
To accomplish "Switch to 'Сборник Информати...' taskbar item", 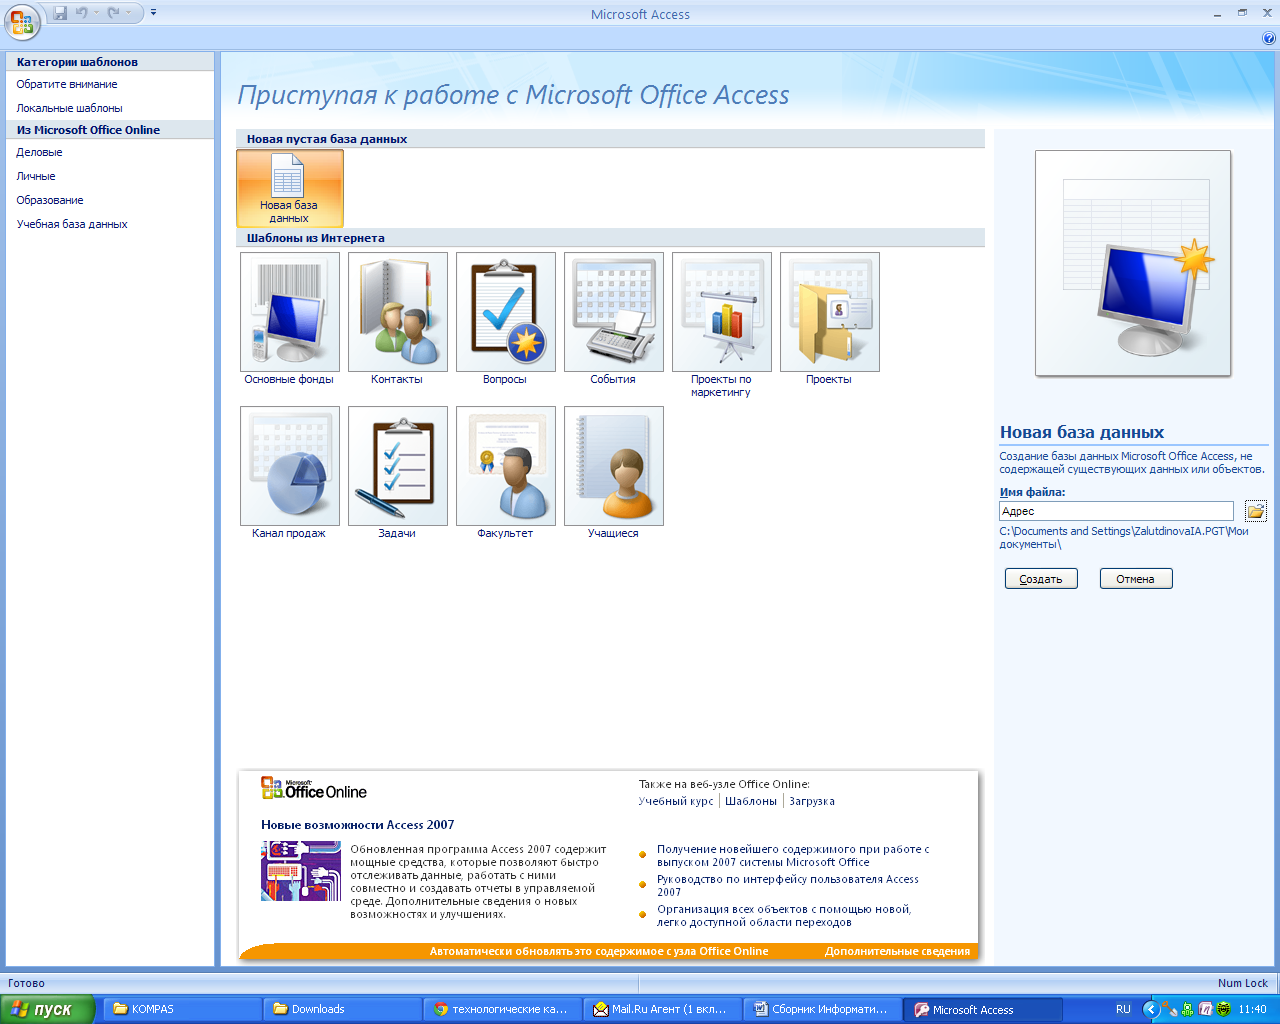I will pyautogui.click(x=823, y=1009).
